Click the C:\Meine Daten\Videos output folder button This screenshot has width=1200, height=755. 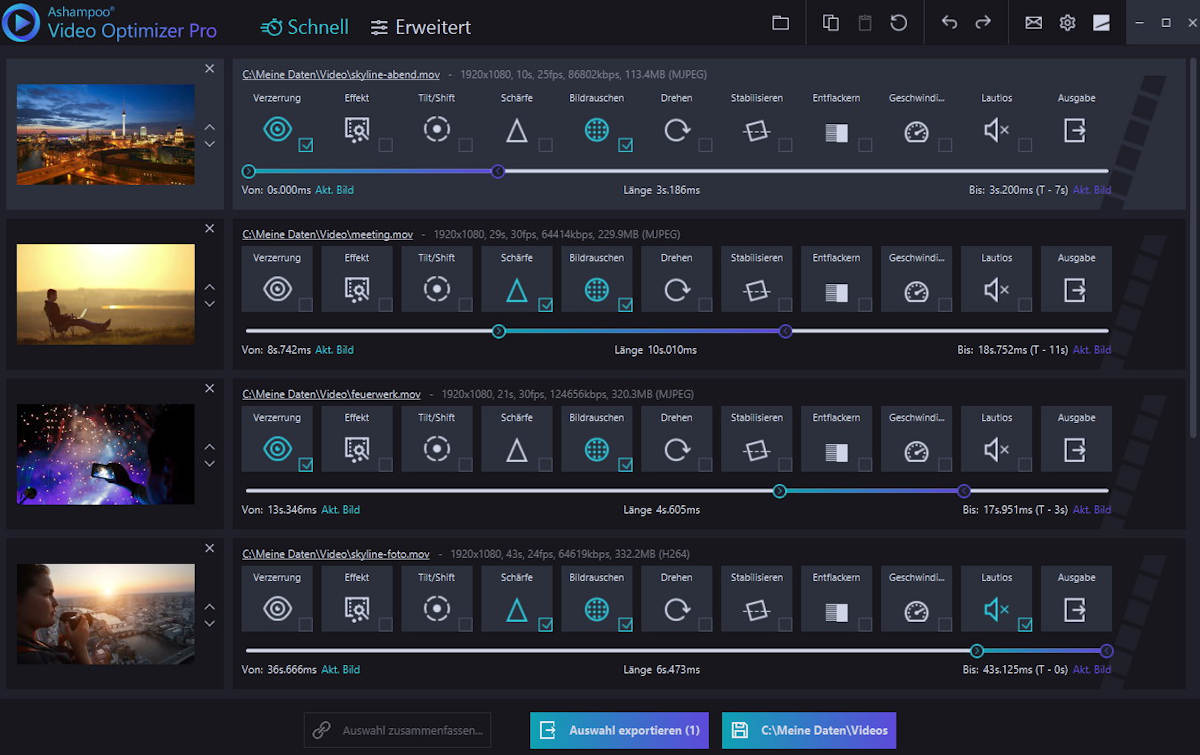(x=809, y=731)
